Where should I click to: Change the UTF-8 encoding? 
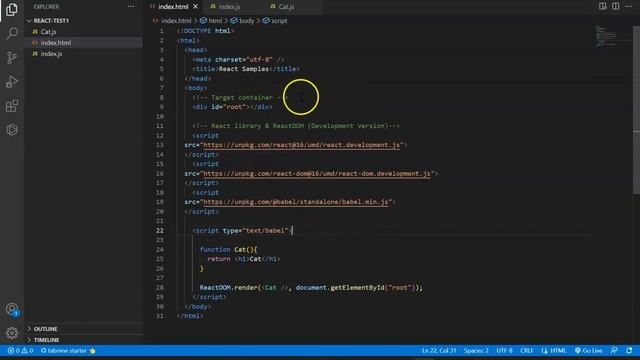pyautogui.click(x=504, y=351)
